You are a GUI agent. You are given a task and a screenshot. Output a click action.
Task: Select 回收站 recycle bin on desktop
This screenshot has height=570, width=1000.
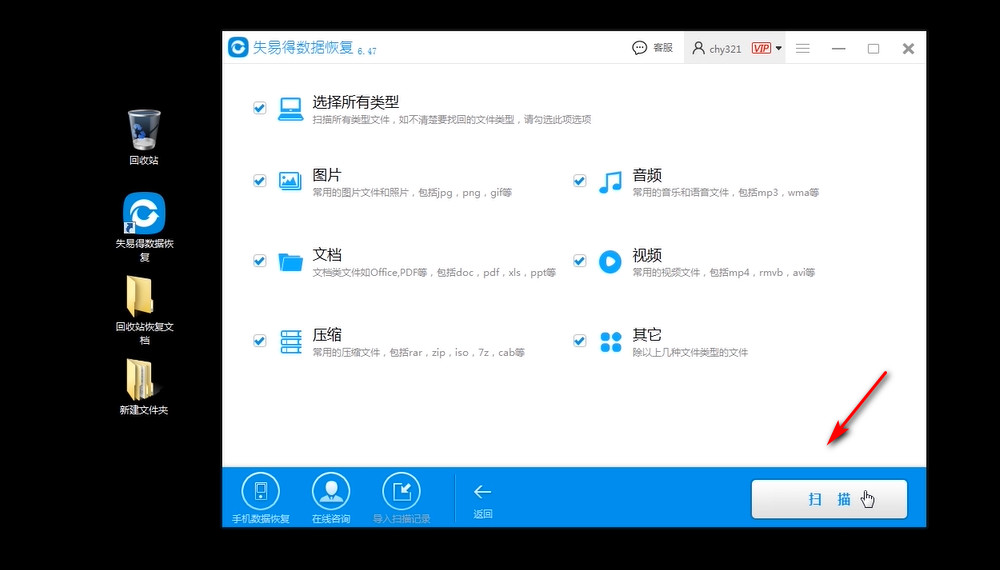pos(144,138)
